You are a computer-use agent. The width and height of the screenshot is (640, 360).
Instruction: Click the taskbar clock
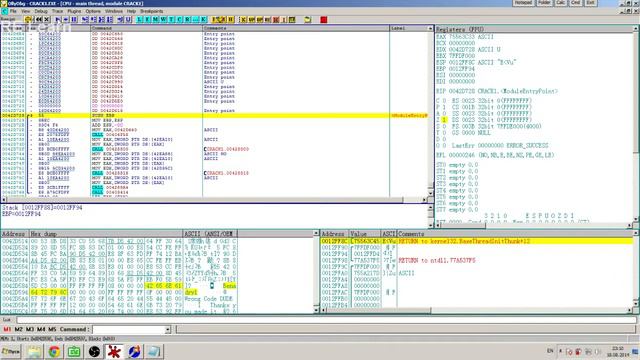click(618, 351)
